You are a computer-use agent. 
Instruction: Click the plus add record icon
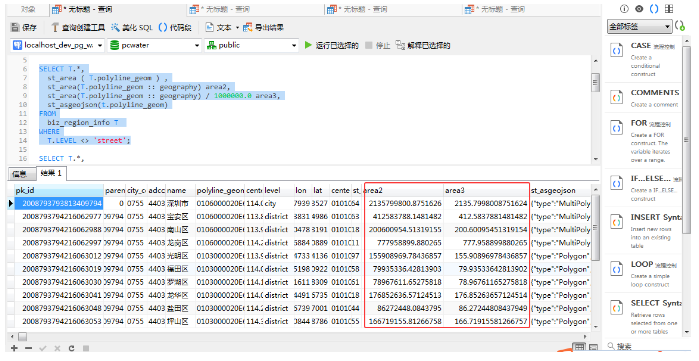click(x=14, y=348)
